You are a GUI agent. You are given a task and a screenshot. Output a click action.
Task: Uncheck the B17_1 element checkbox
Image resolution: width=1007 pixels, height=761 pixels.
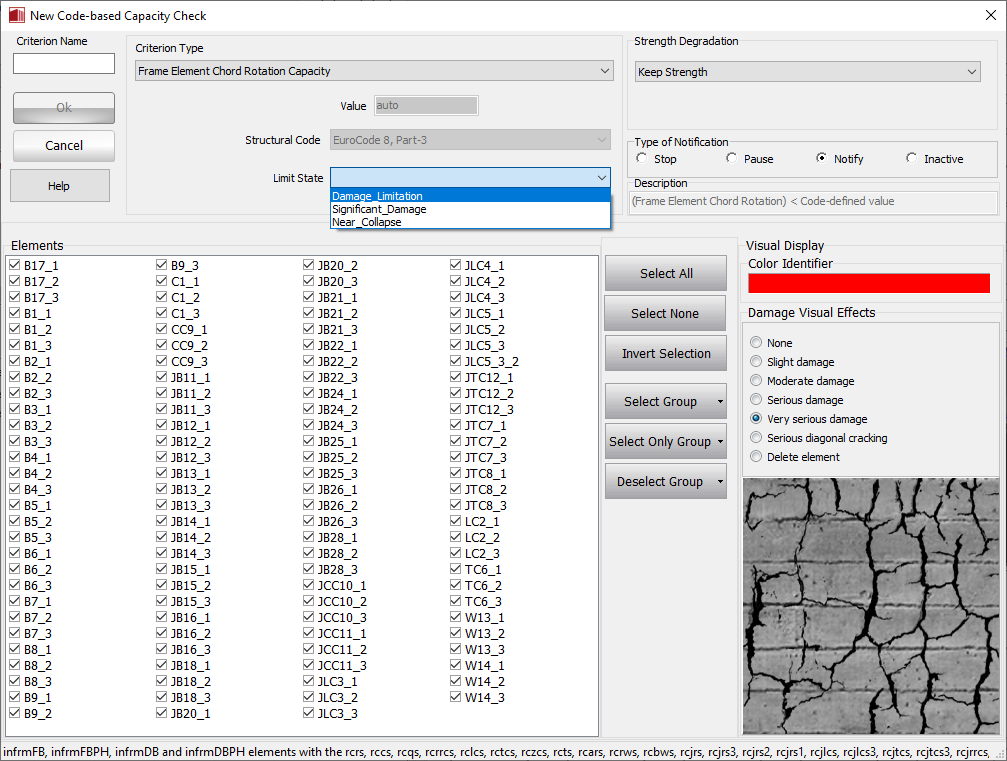click(x=15, y=265)
